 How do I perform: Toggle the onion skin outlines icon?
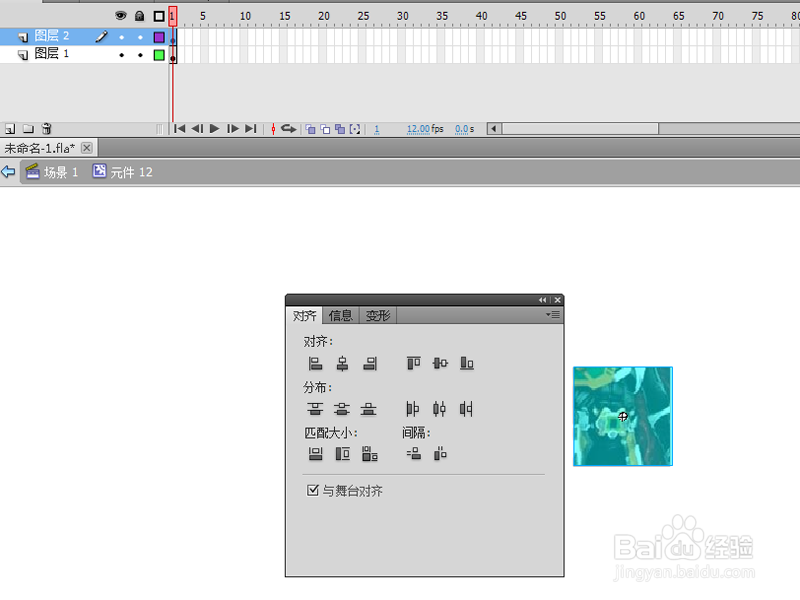tap(325, 129)
